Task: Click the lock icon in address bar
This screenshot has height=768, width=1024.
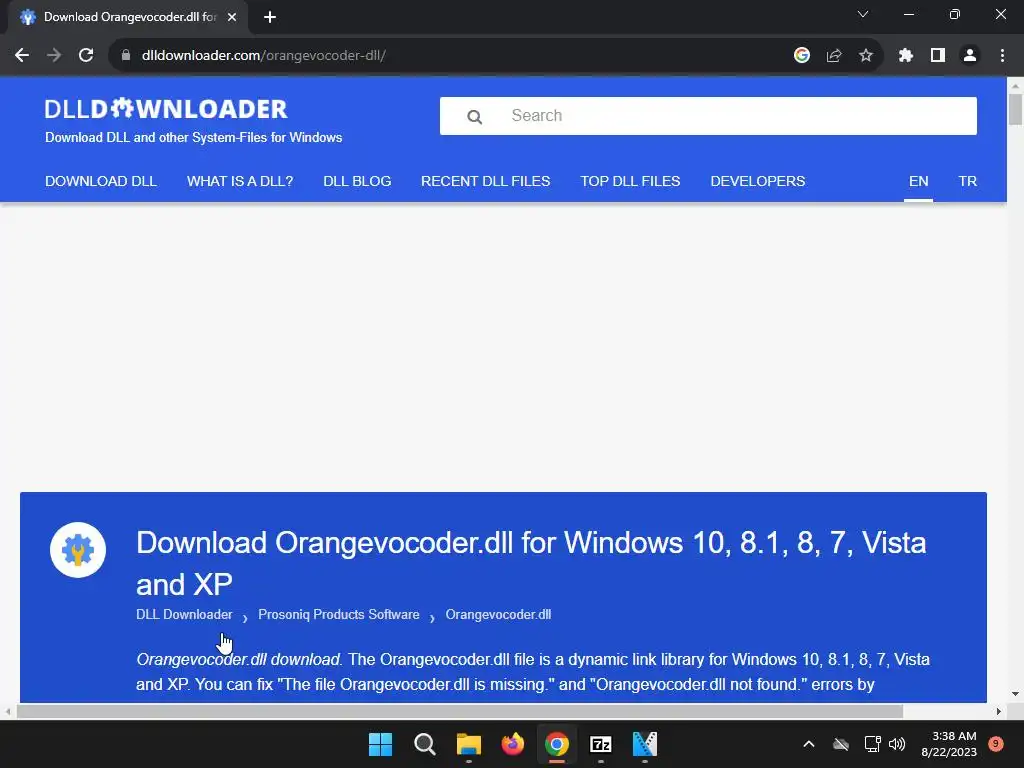Action: coord(126,56)
